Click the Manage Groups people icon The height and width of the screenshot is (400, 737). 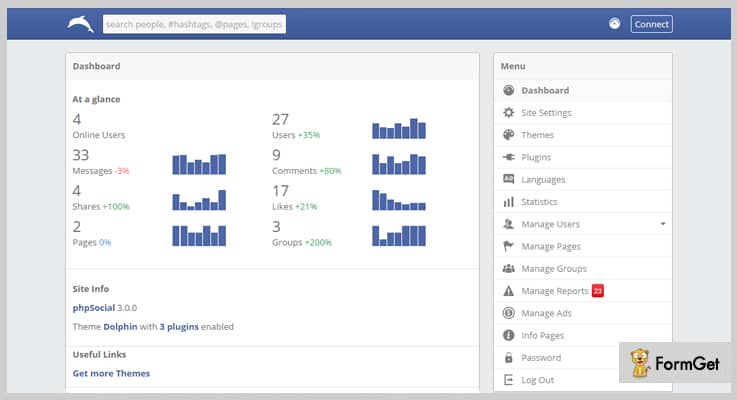tap(509, 268)
